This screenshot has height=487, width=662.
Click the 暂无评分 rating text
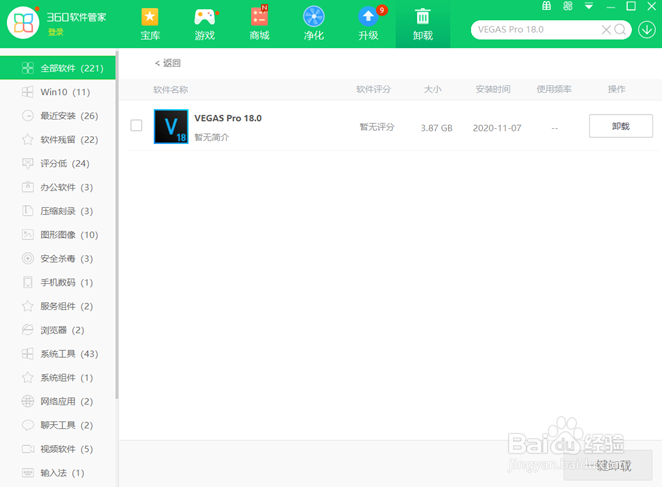(377, 127)
